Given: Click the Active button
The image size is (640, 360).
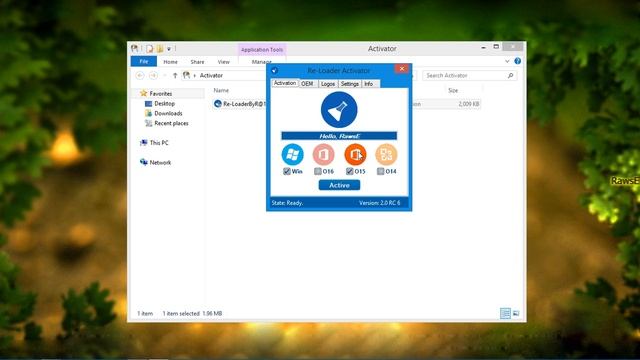Looking at the screenshot, I should (339, 185).
